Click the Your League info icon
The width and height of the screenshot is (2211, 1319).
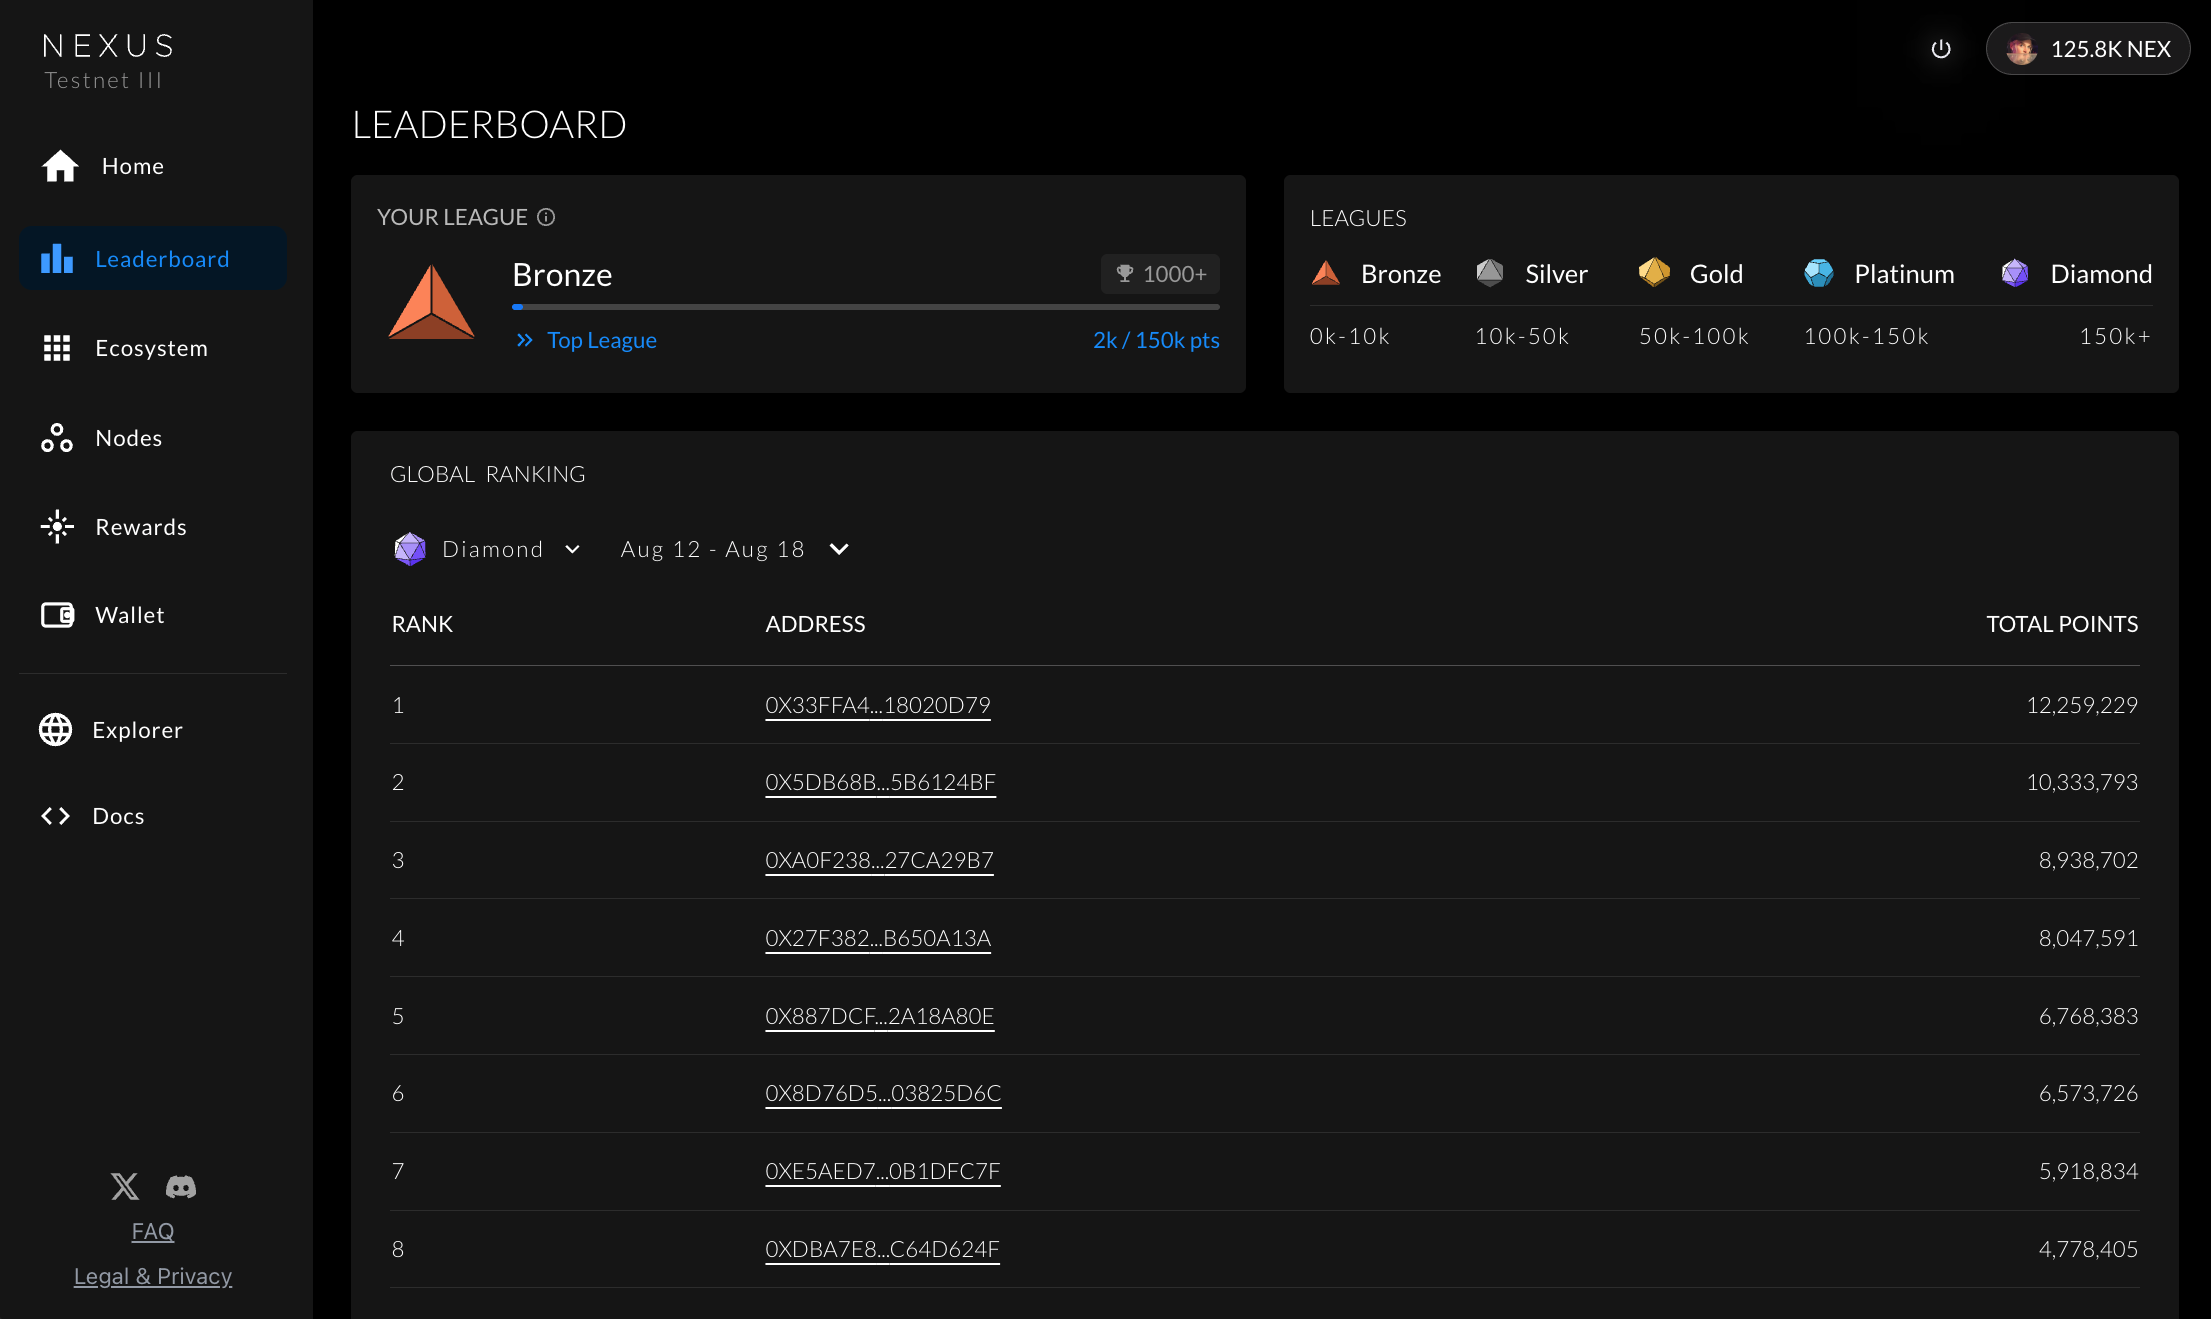pos(546,217)
